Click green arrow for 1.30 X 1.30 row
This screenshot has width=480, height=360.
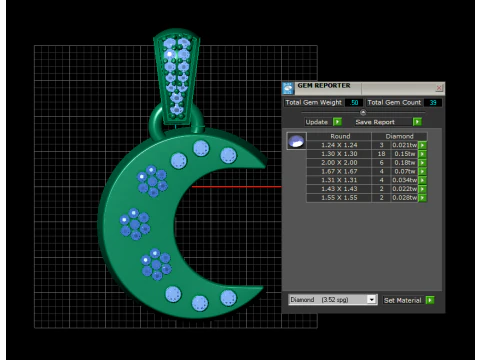tap(422, 154)
